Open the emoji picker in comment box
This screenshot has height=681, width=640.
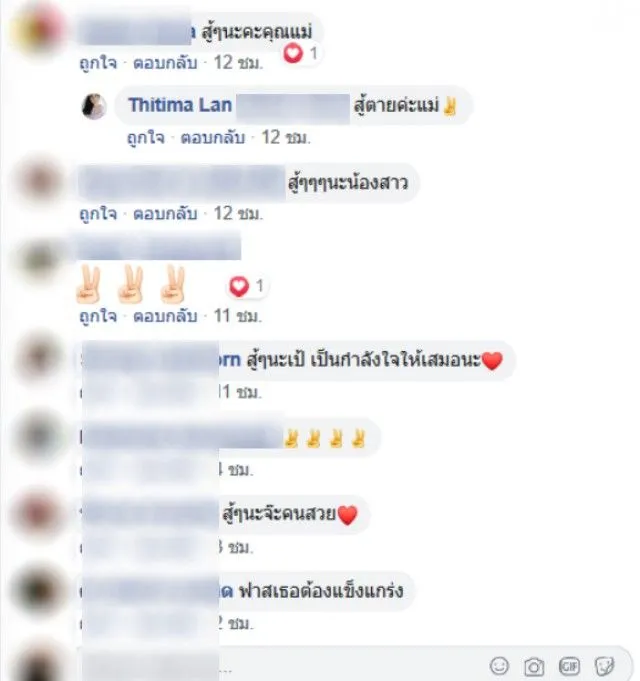499,665
